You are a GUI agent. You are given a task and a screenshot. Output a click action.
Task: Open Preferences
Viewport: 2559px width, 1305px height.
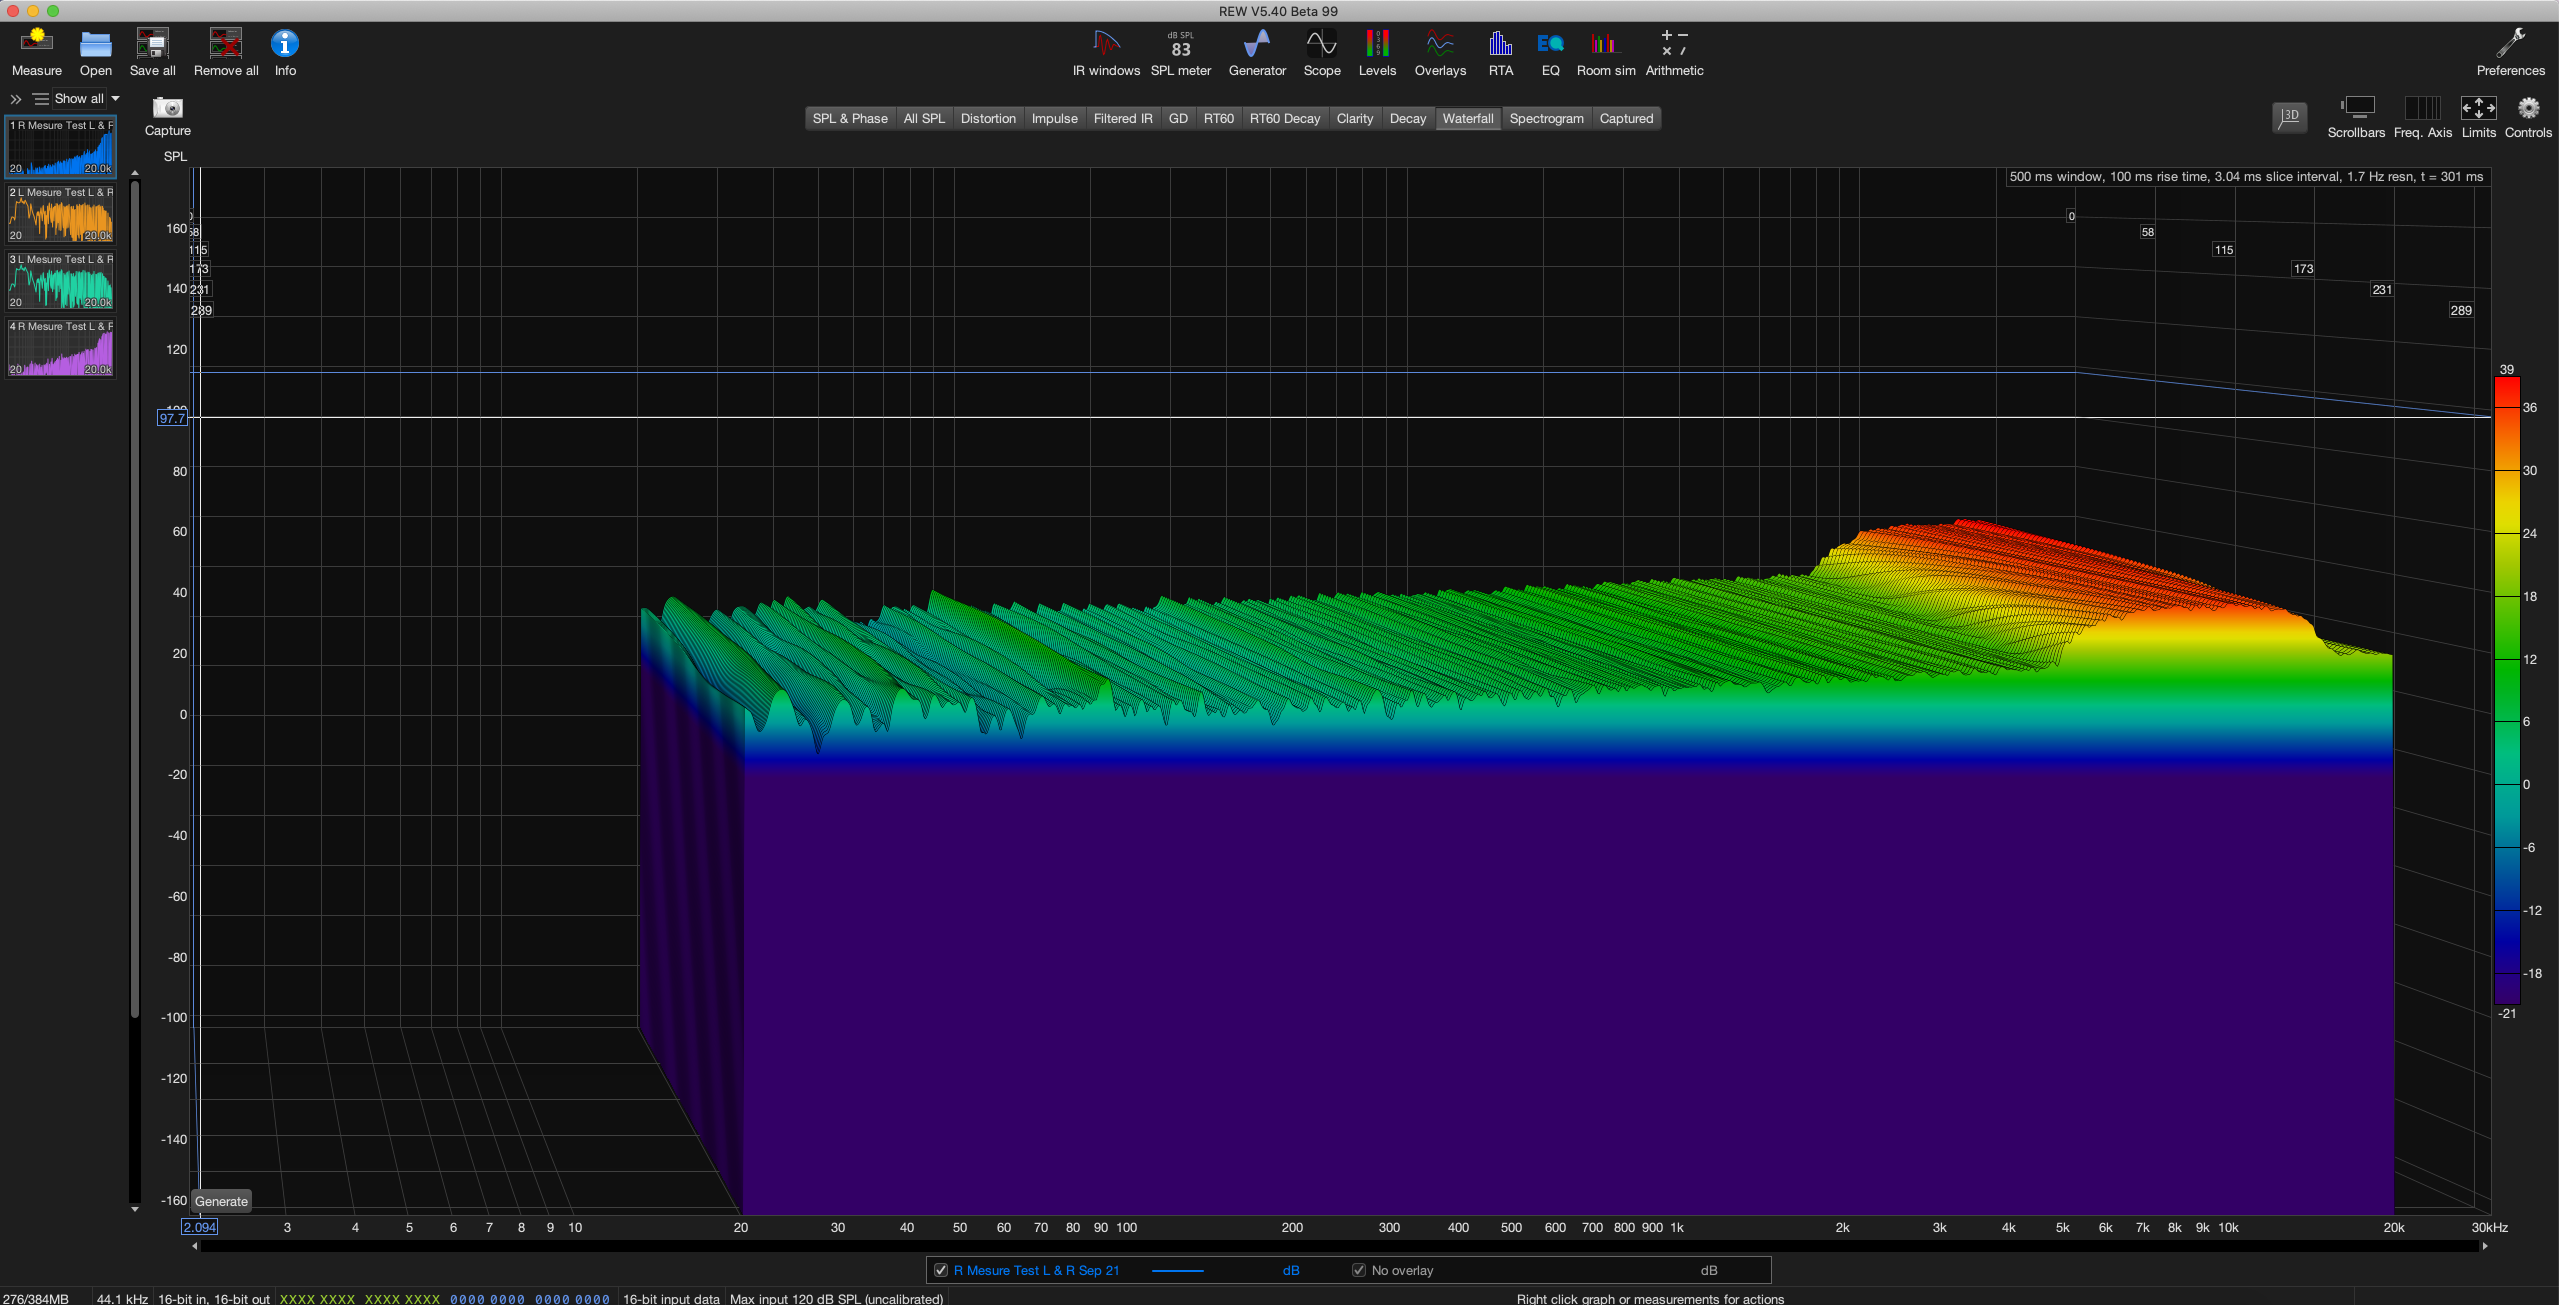pos(2510,45)
